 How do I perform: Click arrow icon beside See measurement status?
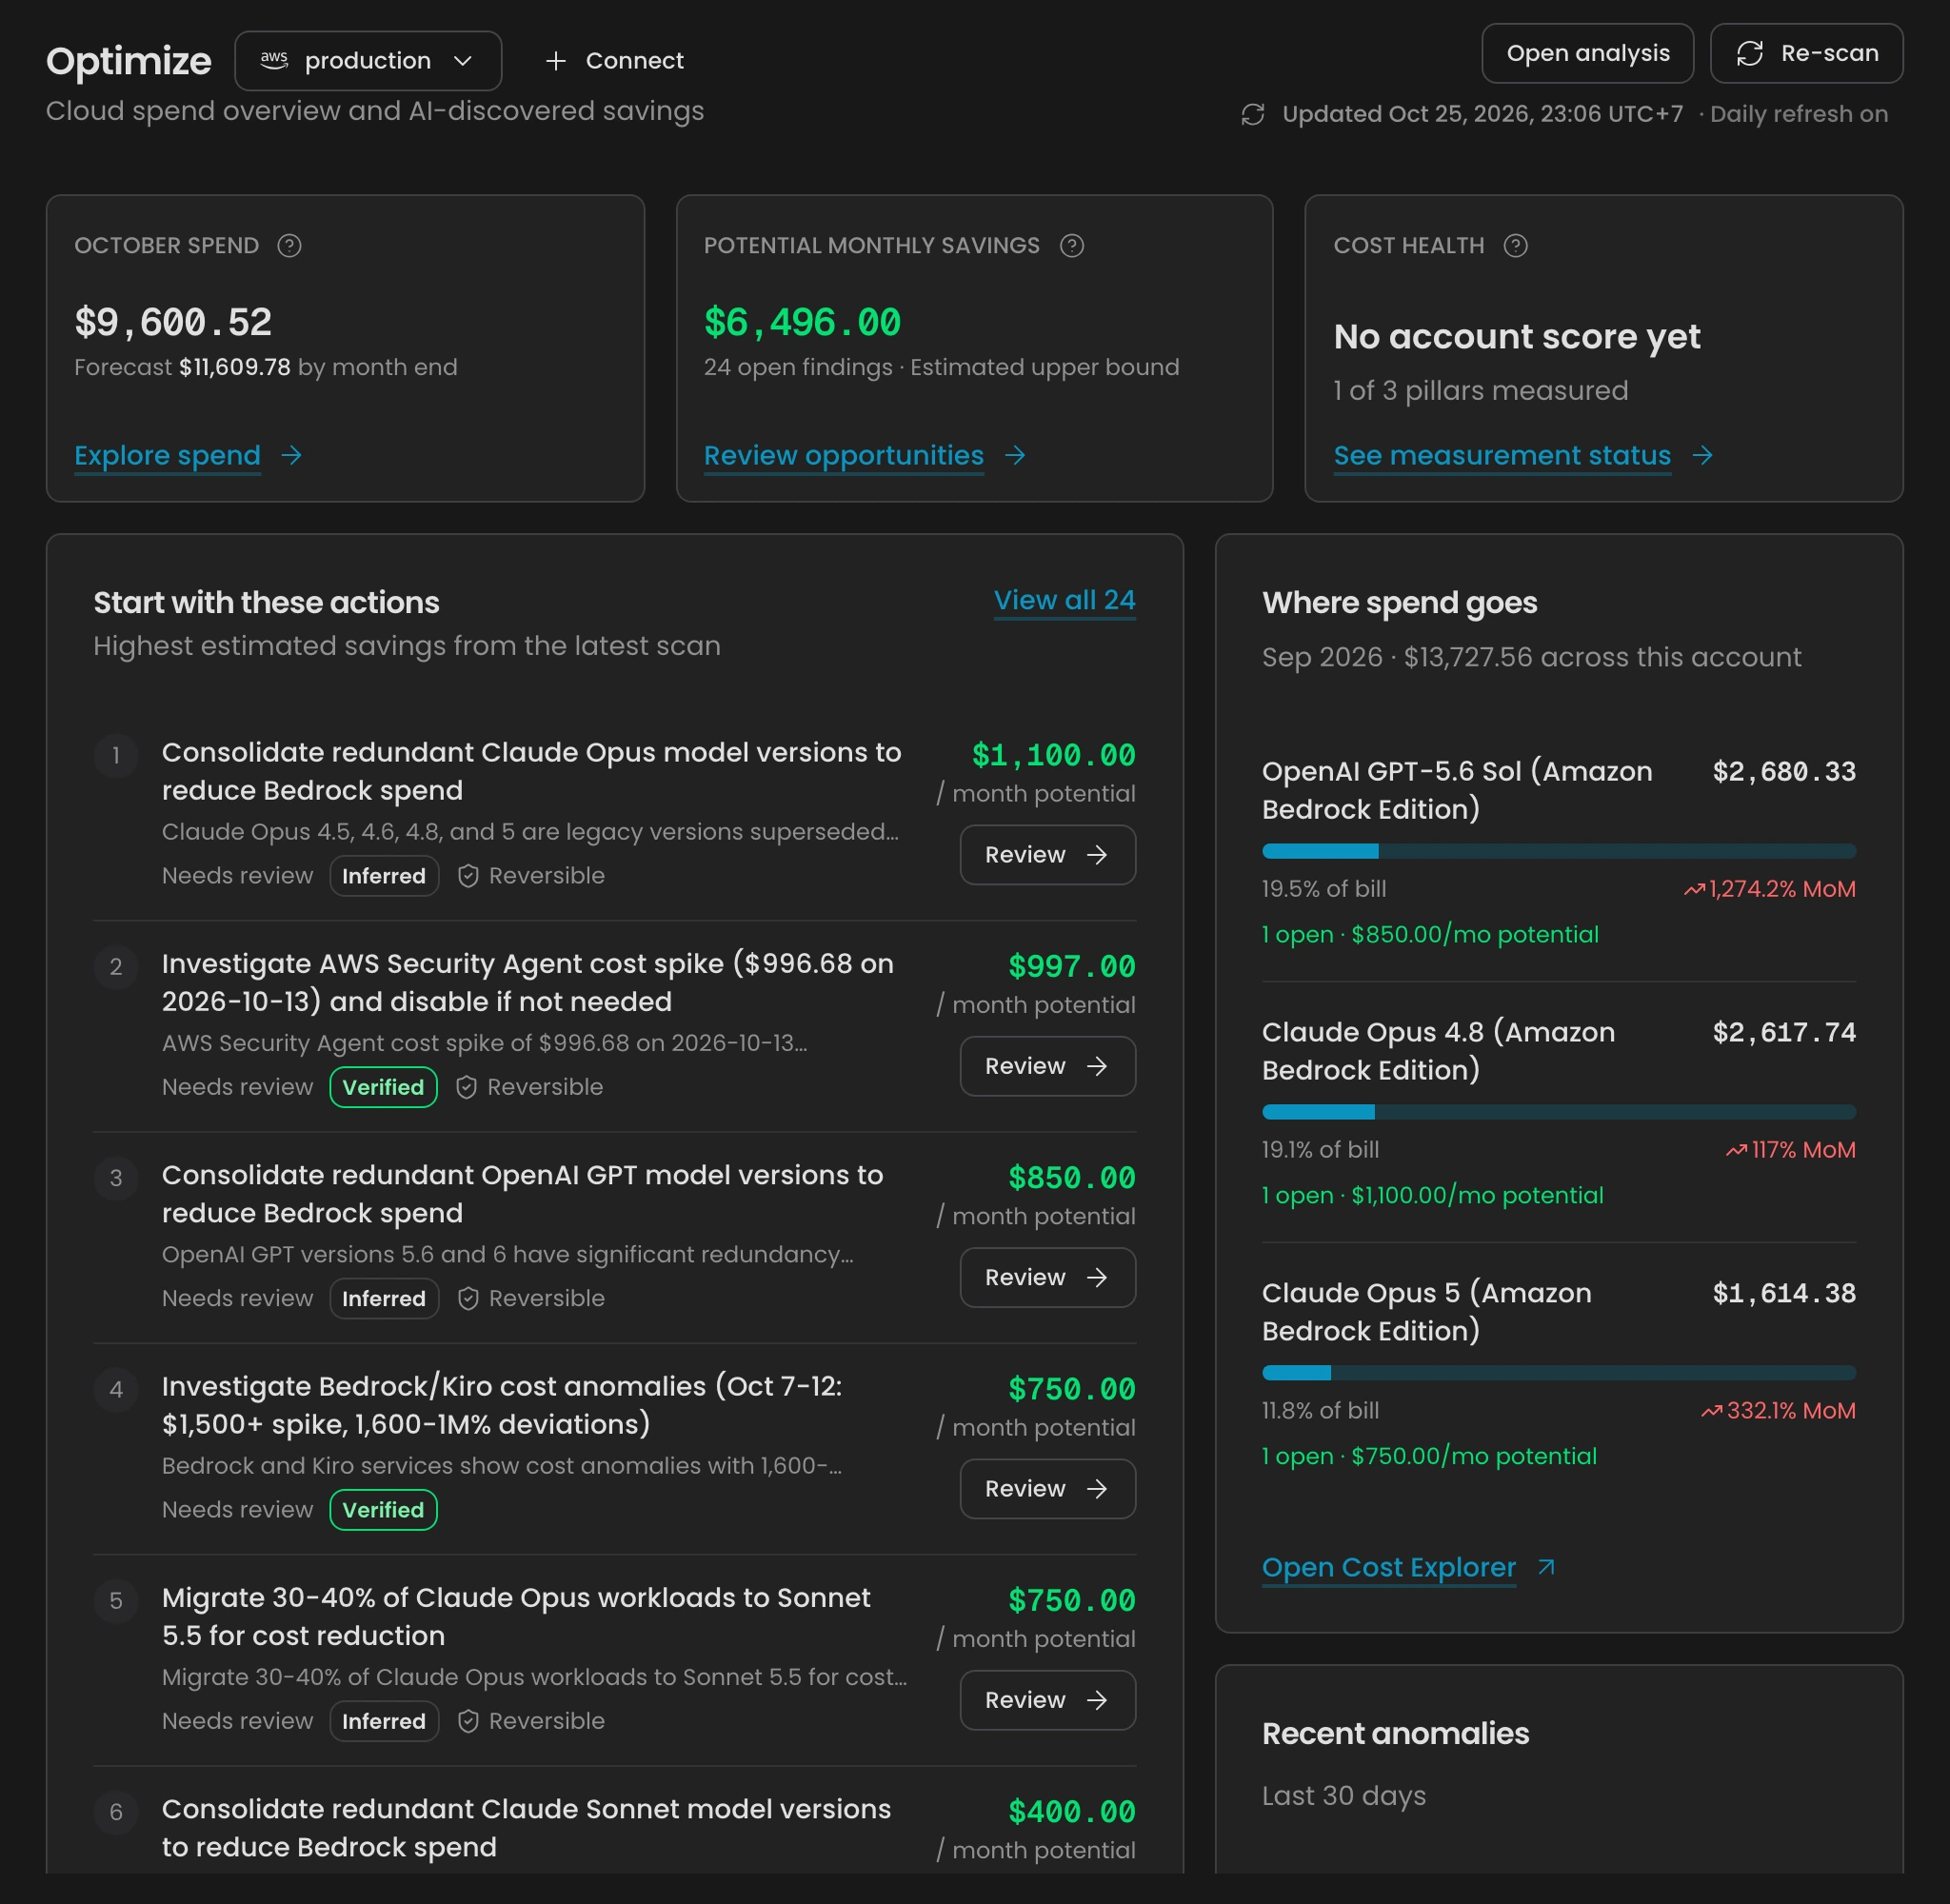1702,455
